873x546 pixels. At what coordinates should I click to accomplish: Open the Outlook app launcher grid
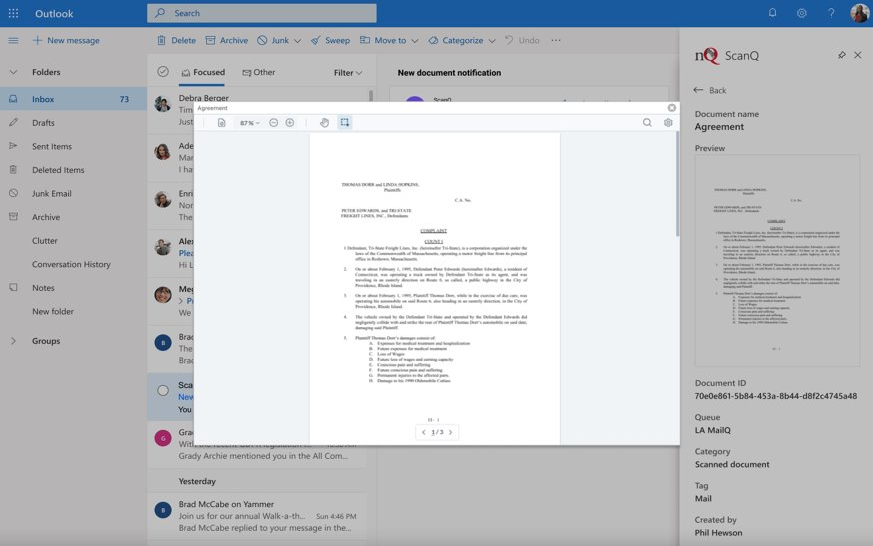point(13,13)
